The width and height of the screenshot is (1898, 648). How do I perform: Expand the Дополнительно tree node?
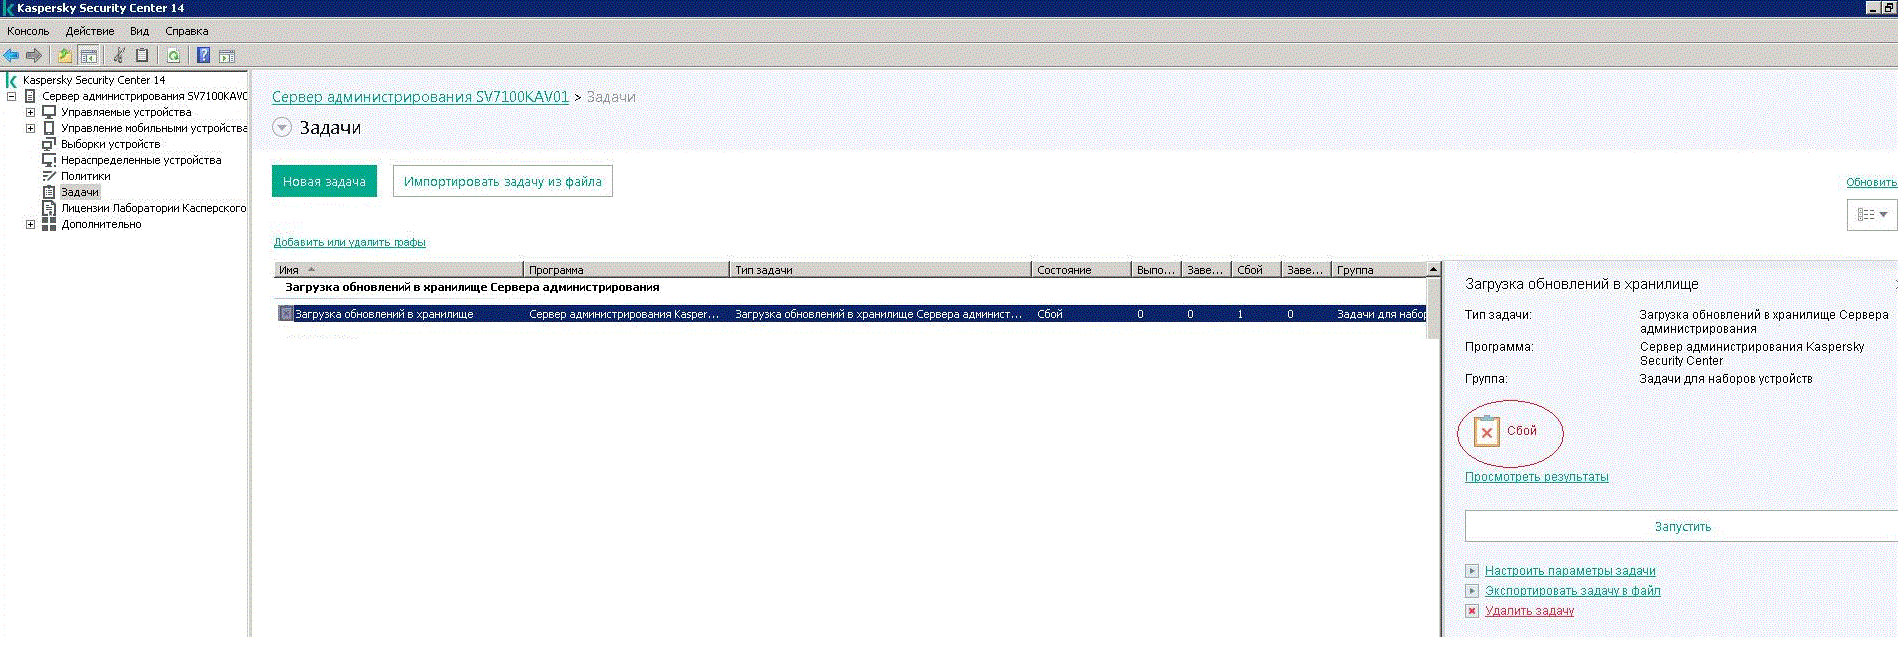(30, 224)
